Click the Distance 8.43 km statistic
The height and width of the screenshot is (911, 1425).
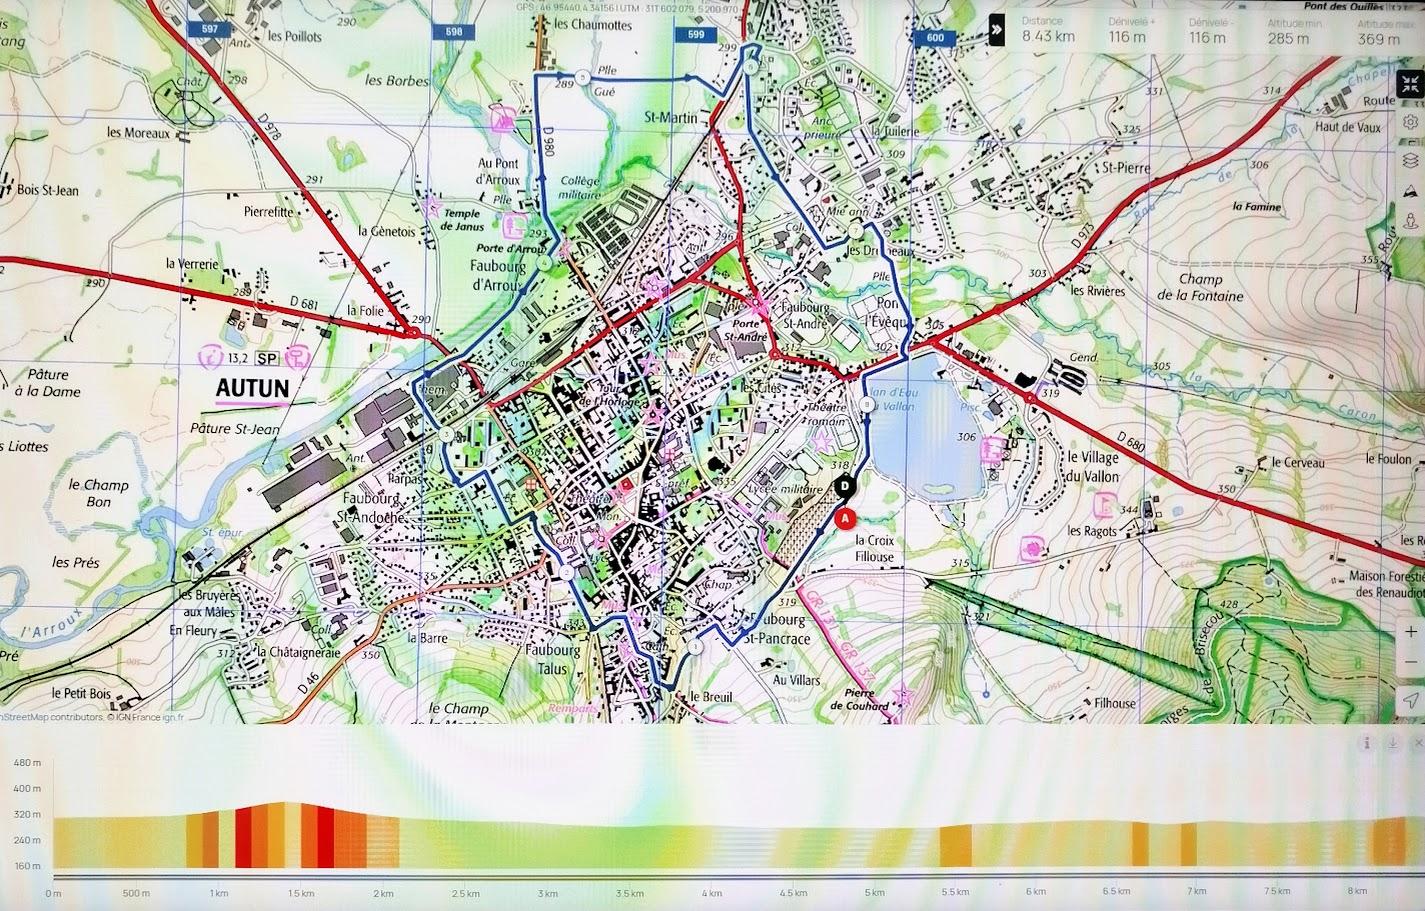click(x=1048, y=31)
